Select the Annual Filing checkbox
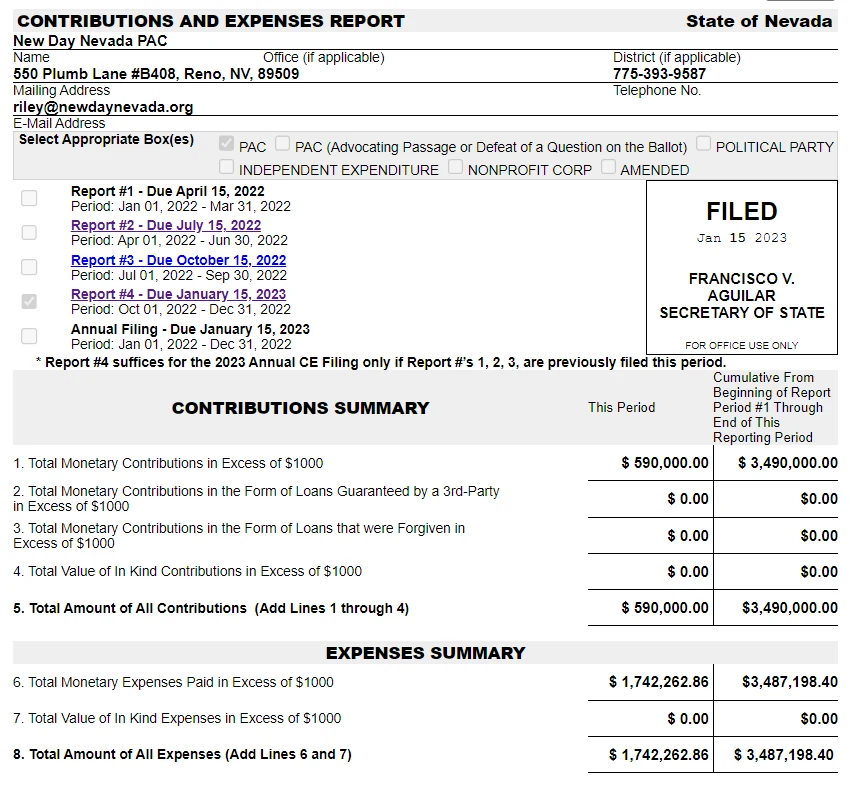This screenshot has height=787, width=850. pos(29,336)
